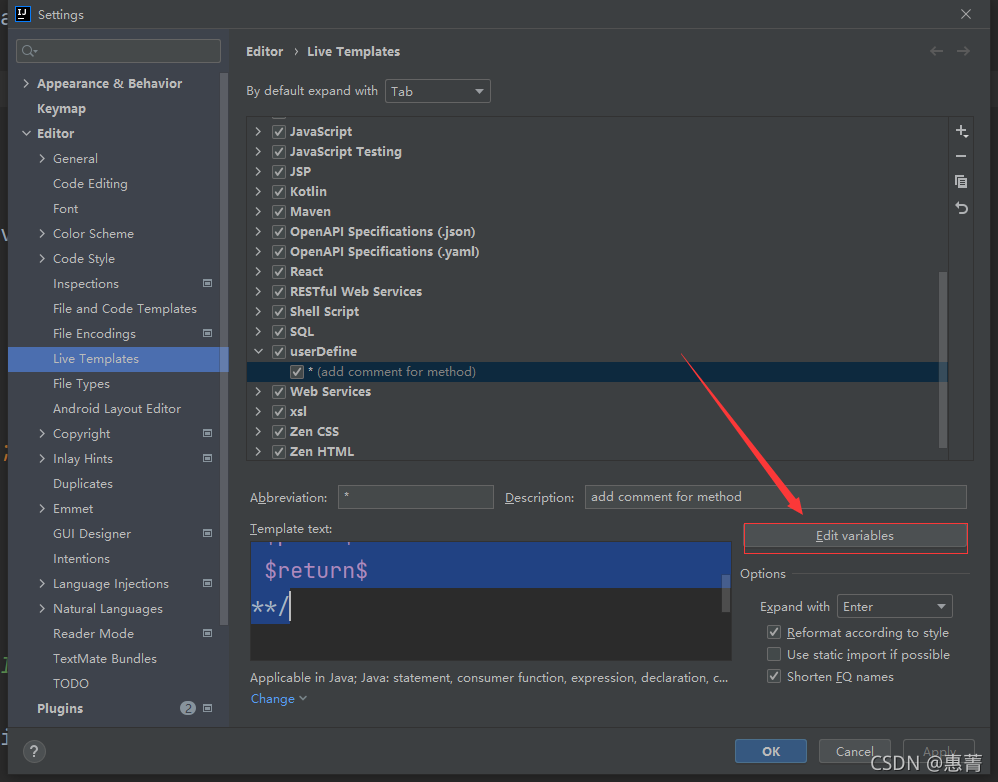The width and height of the screenshot is (998, 782).
Task: Click the project-level icon beside Language Injections
Action: click(207, 583)
